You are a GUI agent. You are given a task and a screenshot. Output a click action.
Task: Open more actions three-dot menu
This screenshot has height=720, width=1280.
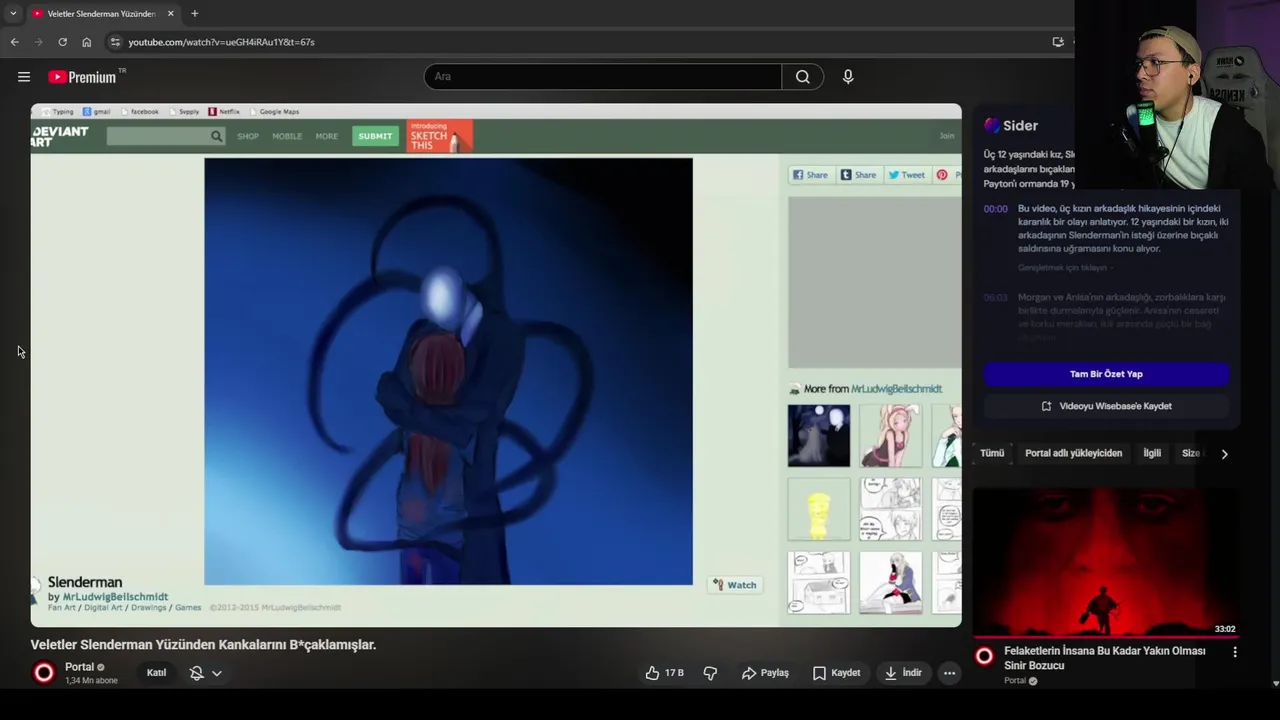click(949, 673)
